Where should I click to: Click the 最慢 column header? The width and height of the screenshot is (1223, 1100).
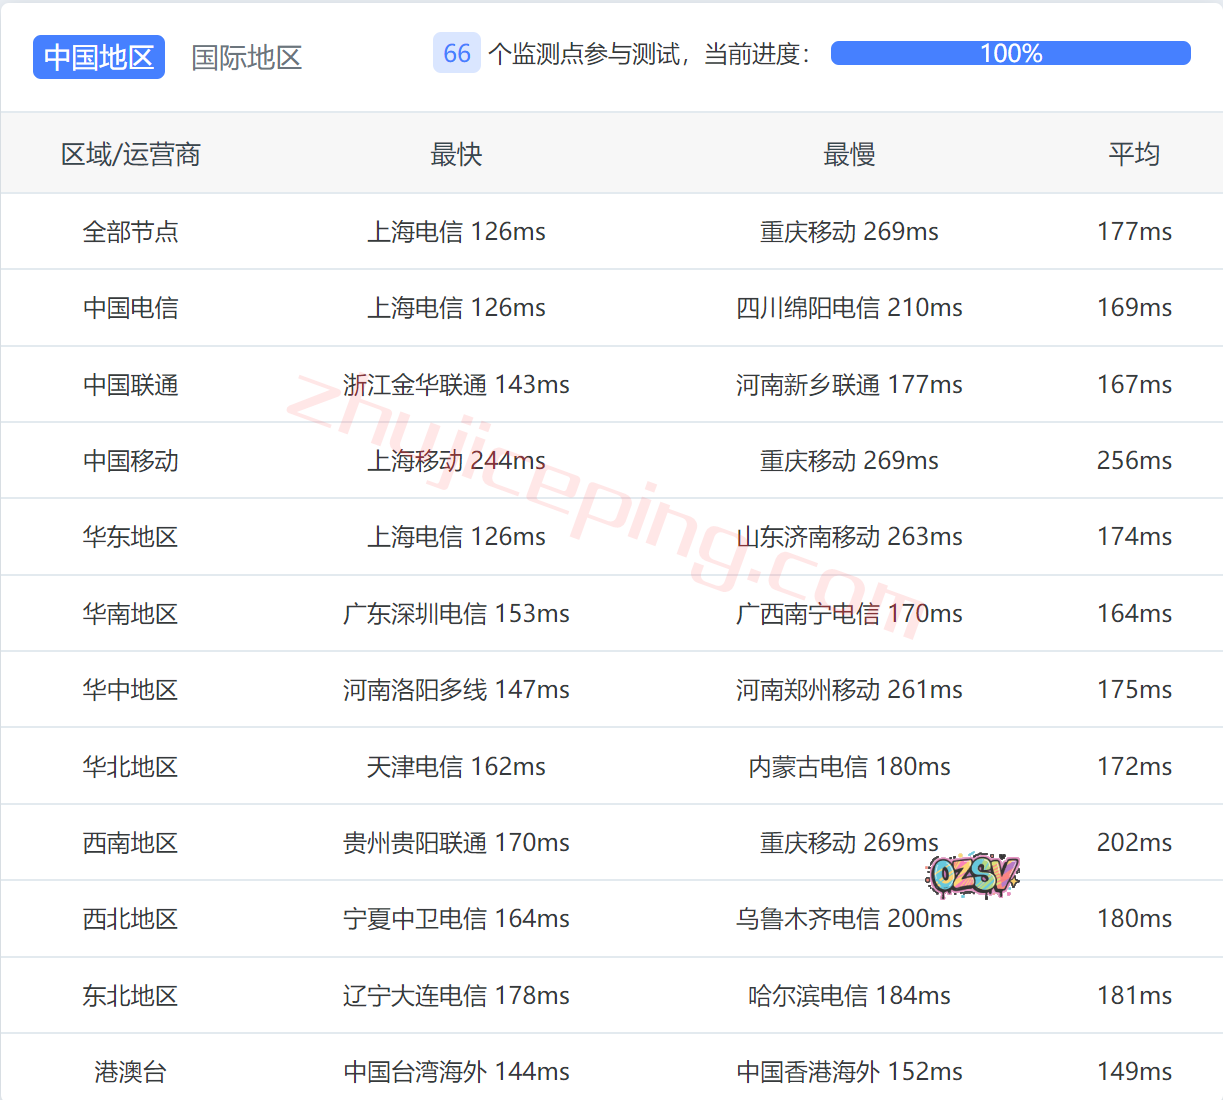[849, 154]
